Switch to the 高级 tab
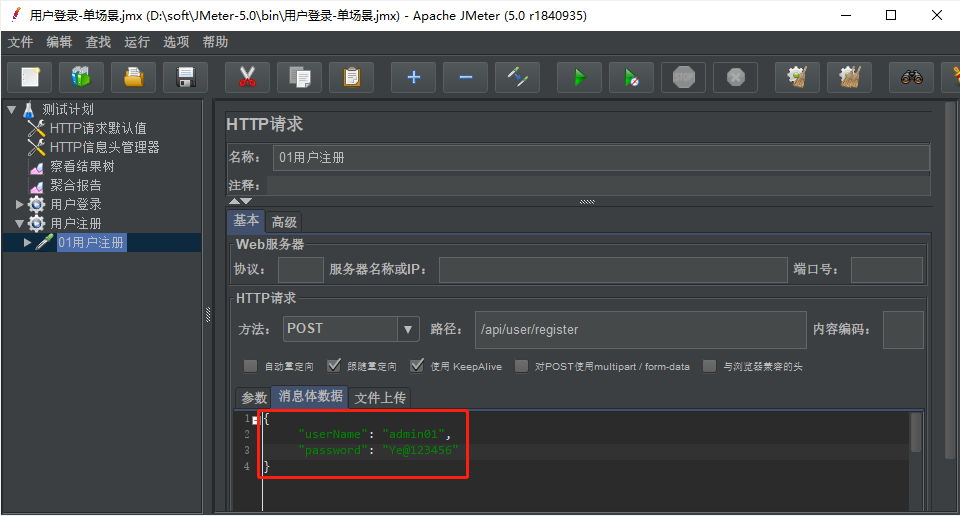Viewport: 960px width, 516px height. (284, 222)
